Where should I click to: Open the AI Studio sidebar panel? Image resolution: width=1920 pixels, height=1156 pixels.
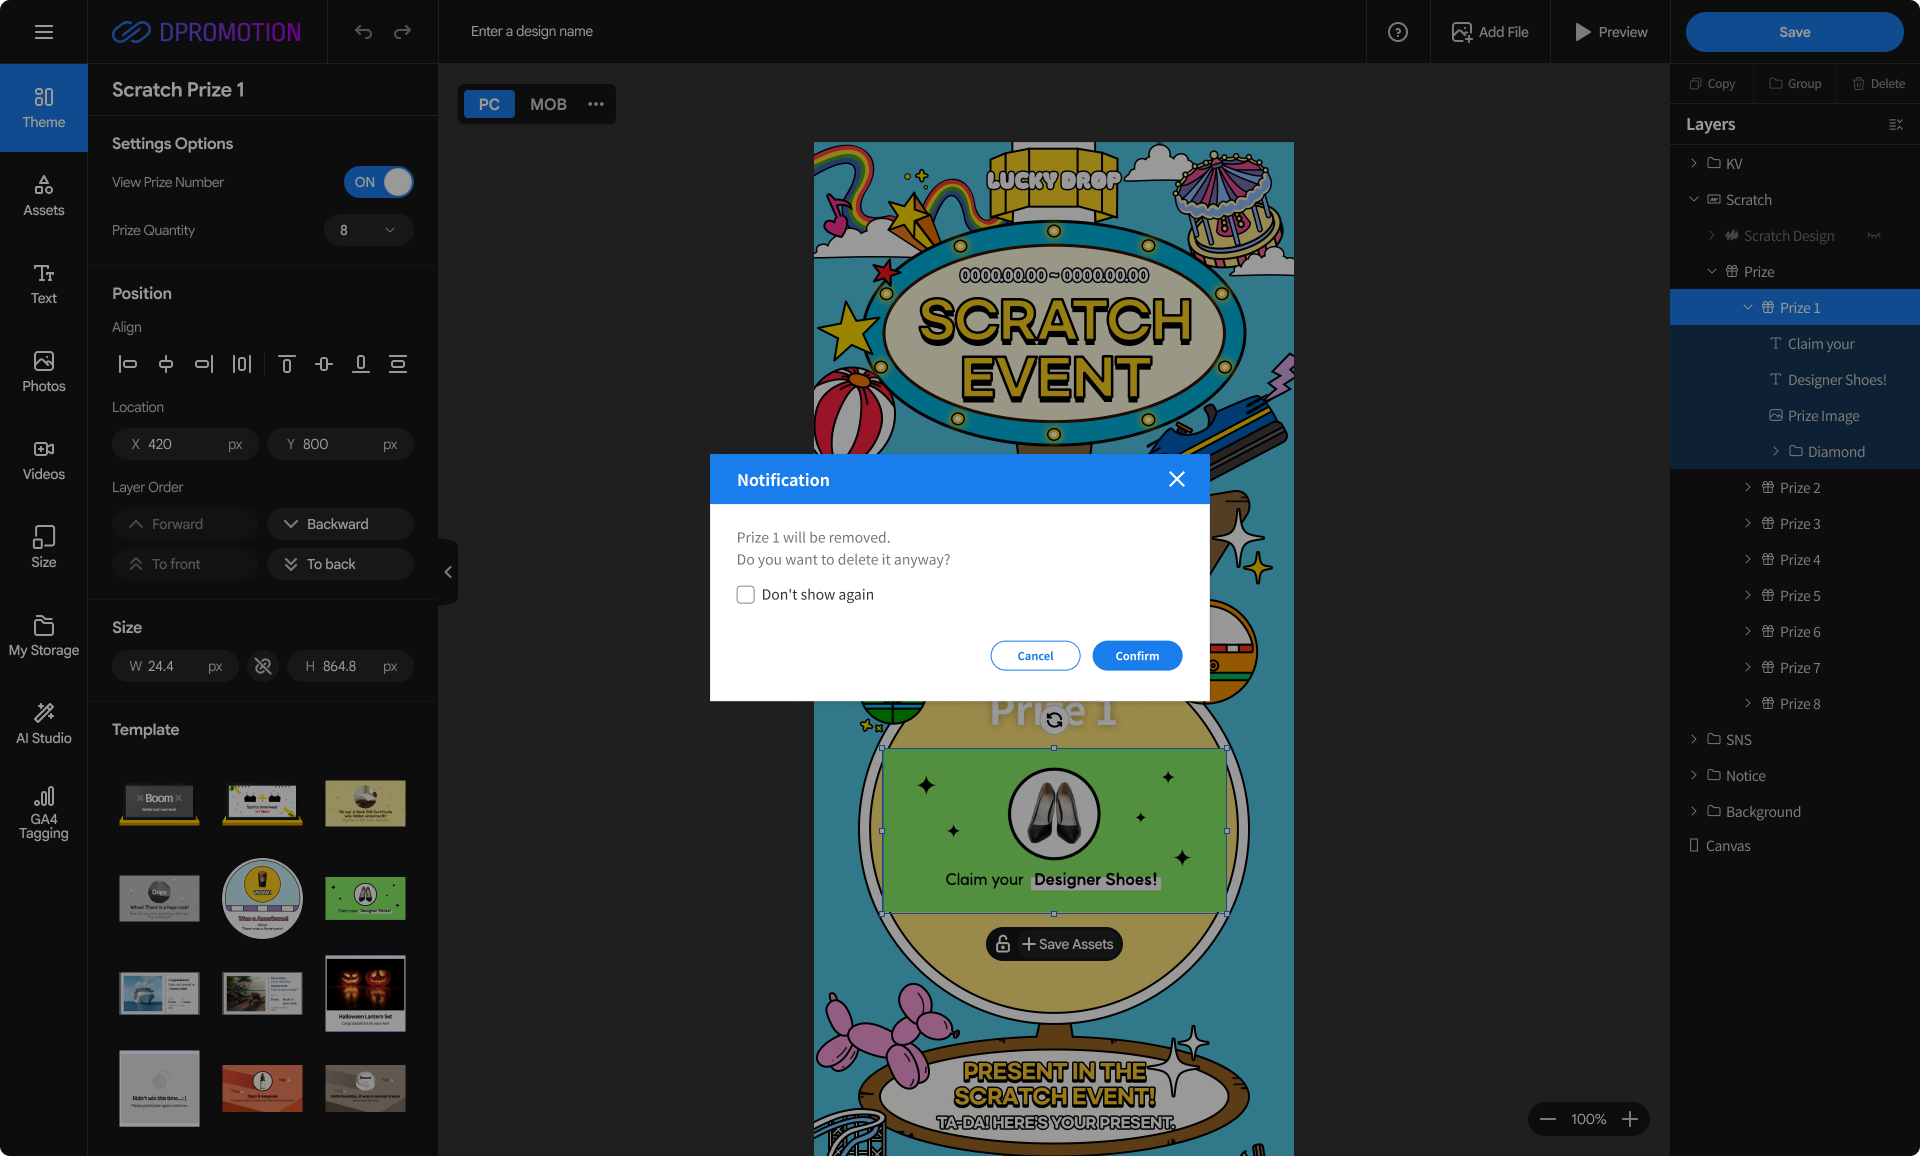(43, 723)
